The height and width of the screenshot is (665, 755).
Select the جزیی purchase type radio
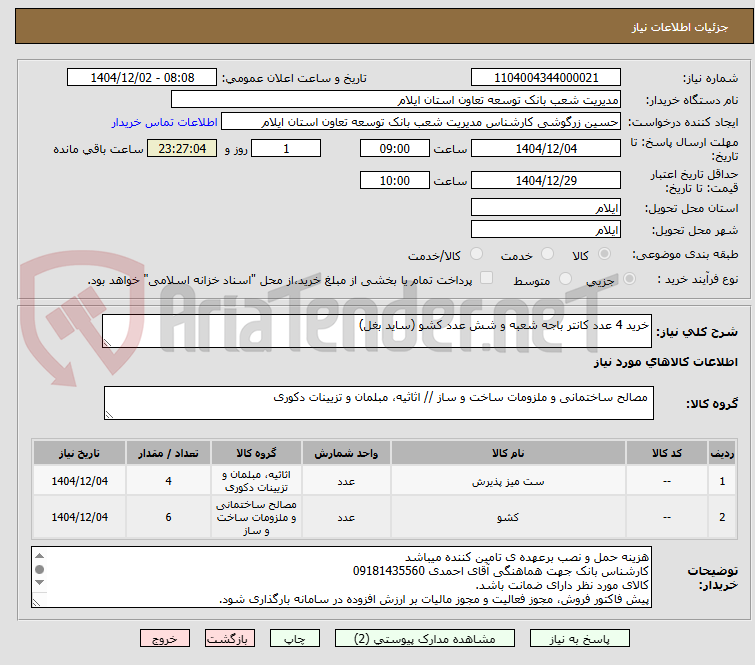coord(629,278)
